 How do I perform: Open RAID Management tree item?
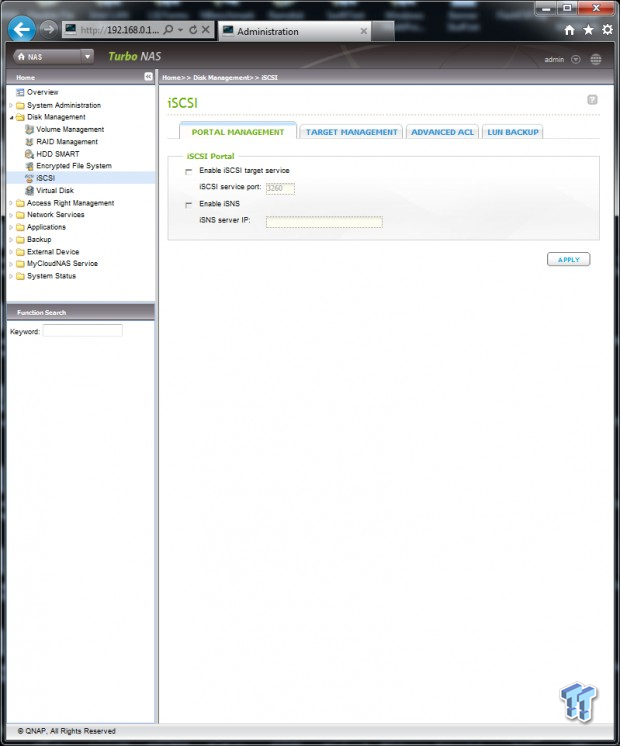point(67,142)
